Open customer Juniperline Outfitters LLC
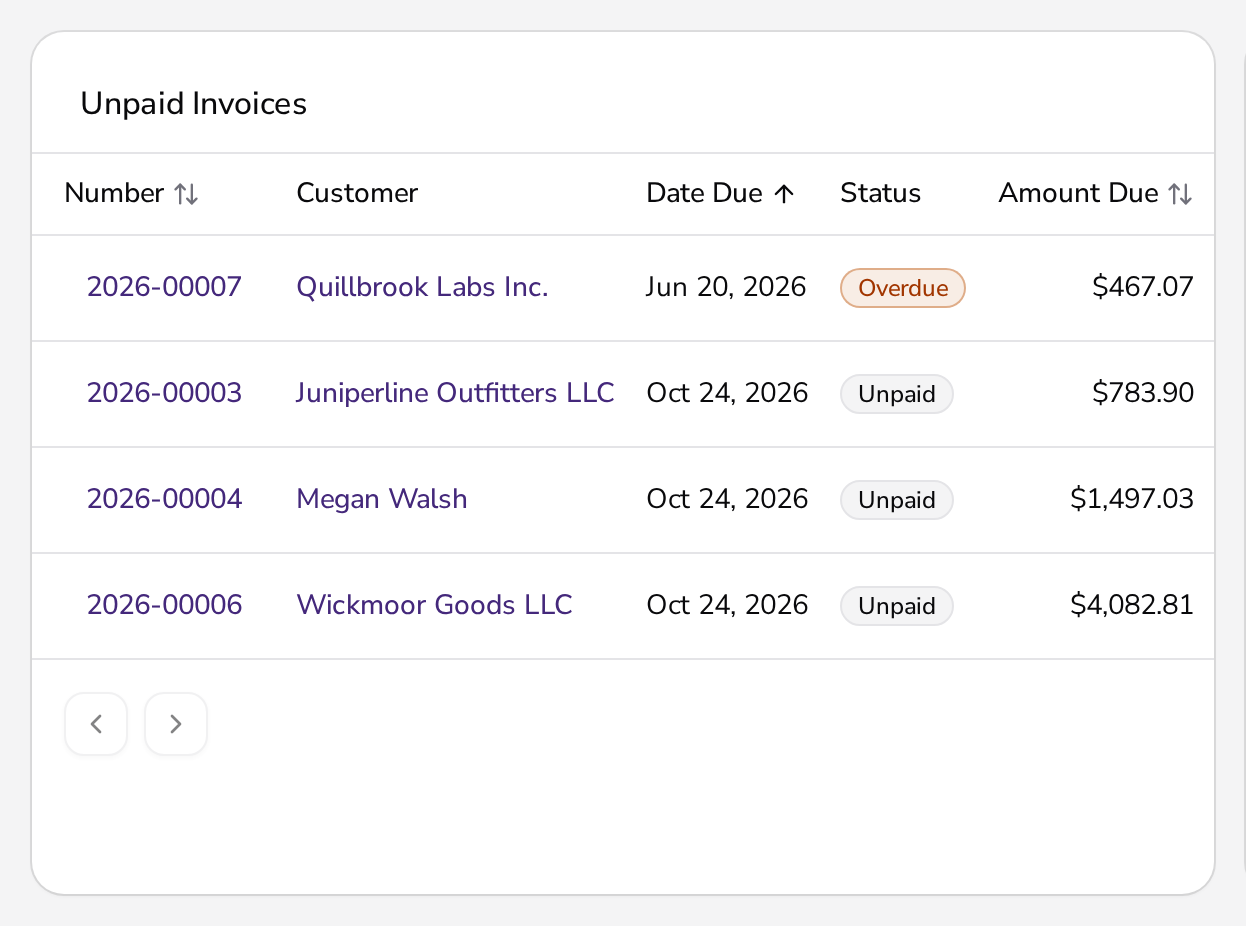The height and width of the screenshot is (926, 1246). pyautogui.click(x=455, y=394)
